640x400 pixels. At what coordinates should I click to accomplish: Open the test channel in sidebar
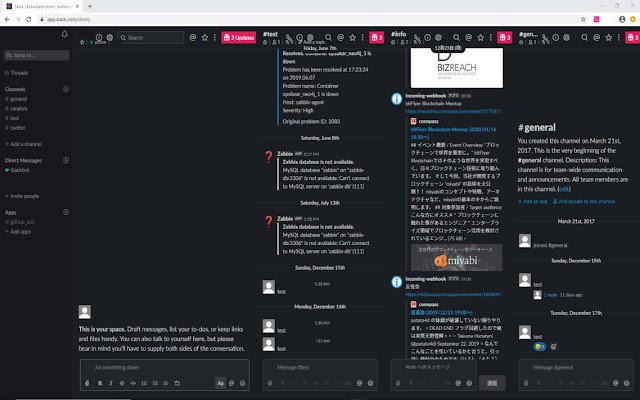(x=12, y=118)
